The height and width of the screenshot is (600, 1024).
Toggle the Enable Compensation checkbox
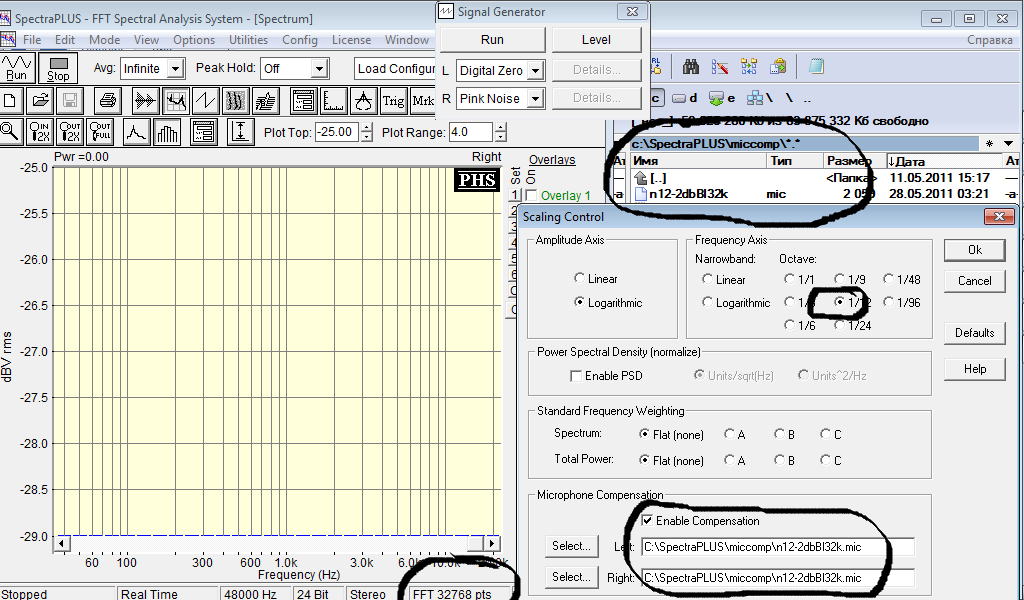point(647,520)
